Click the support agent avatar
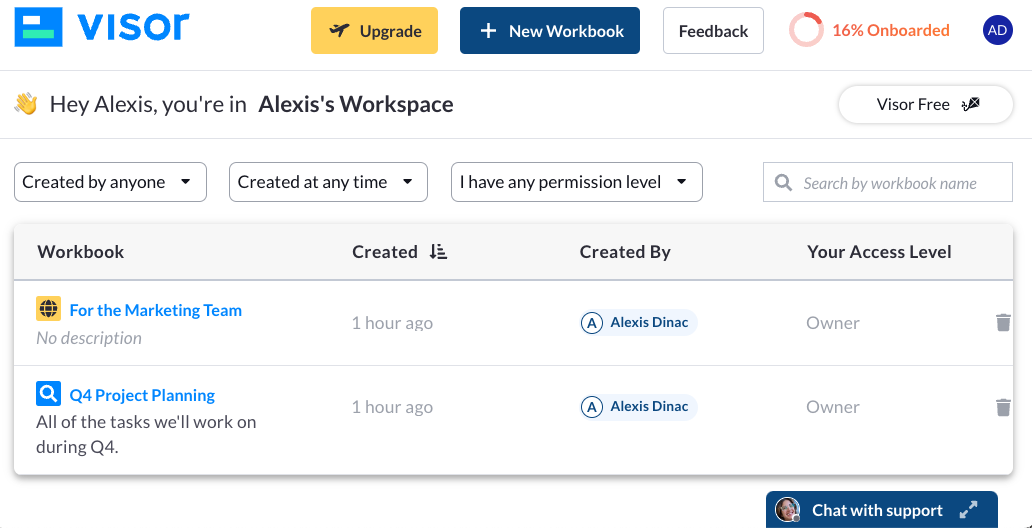The image size is (1032, 528). point(787,510)
